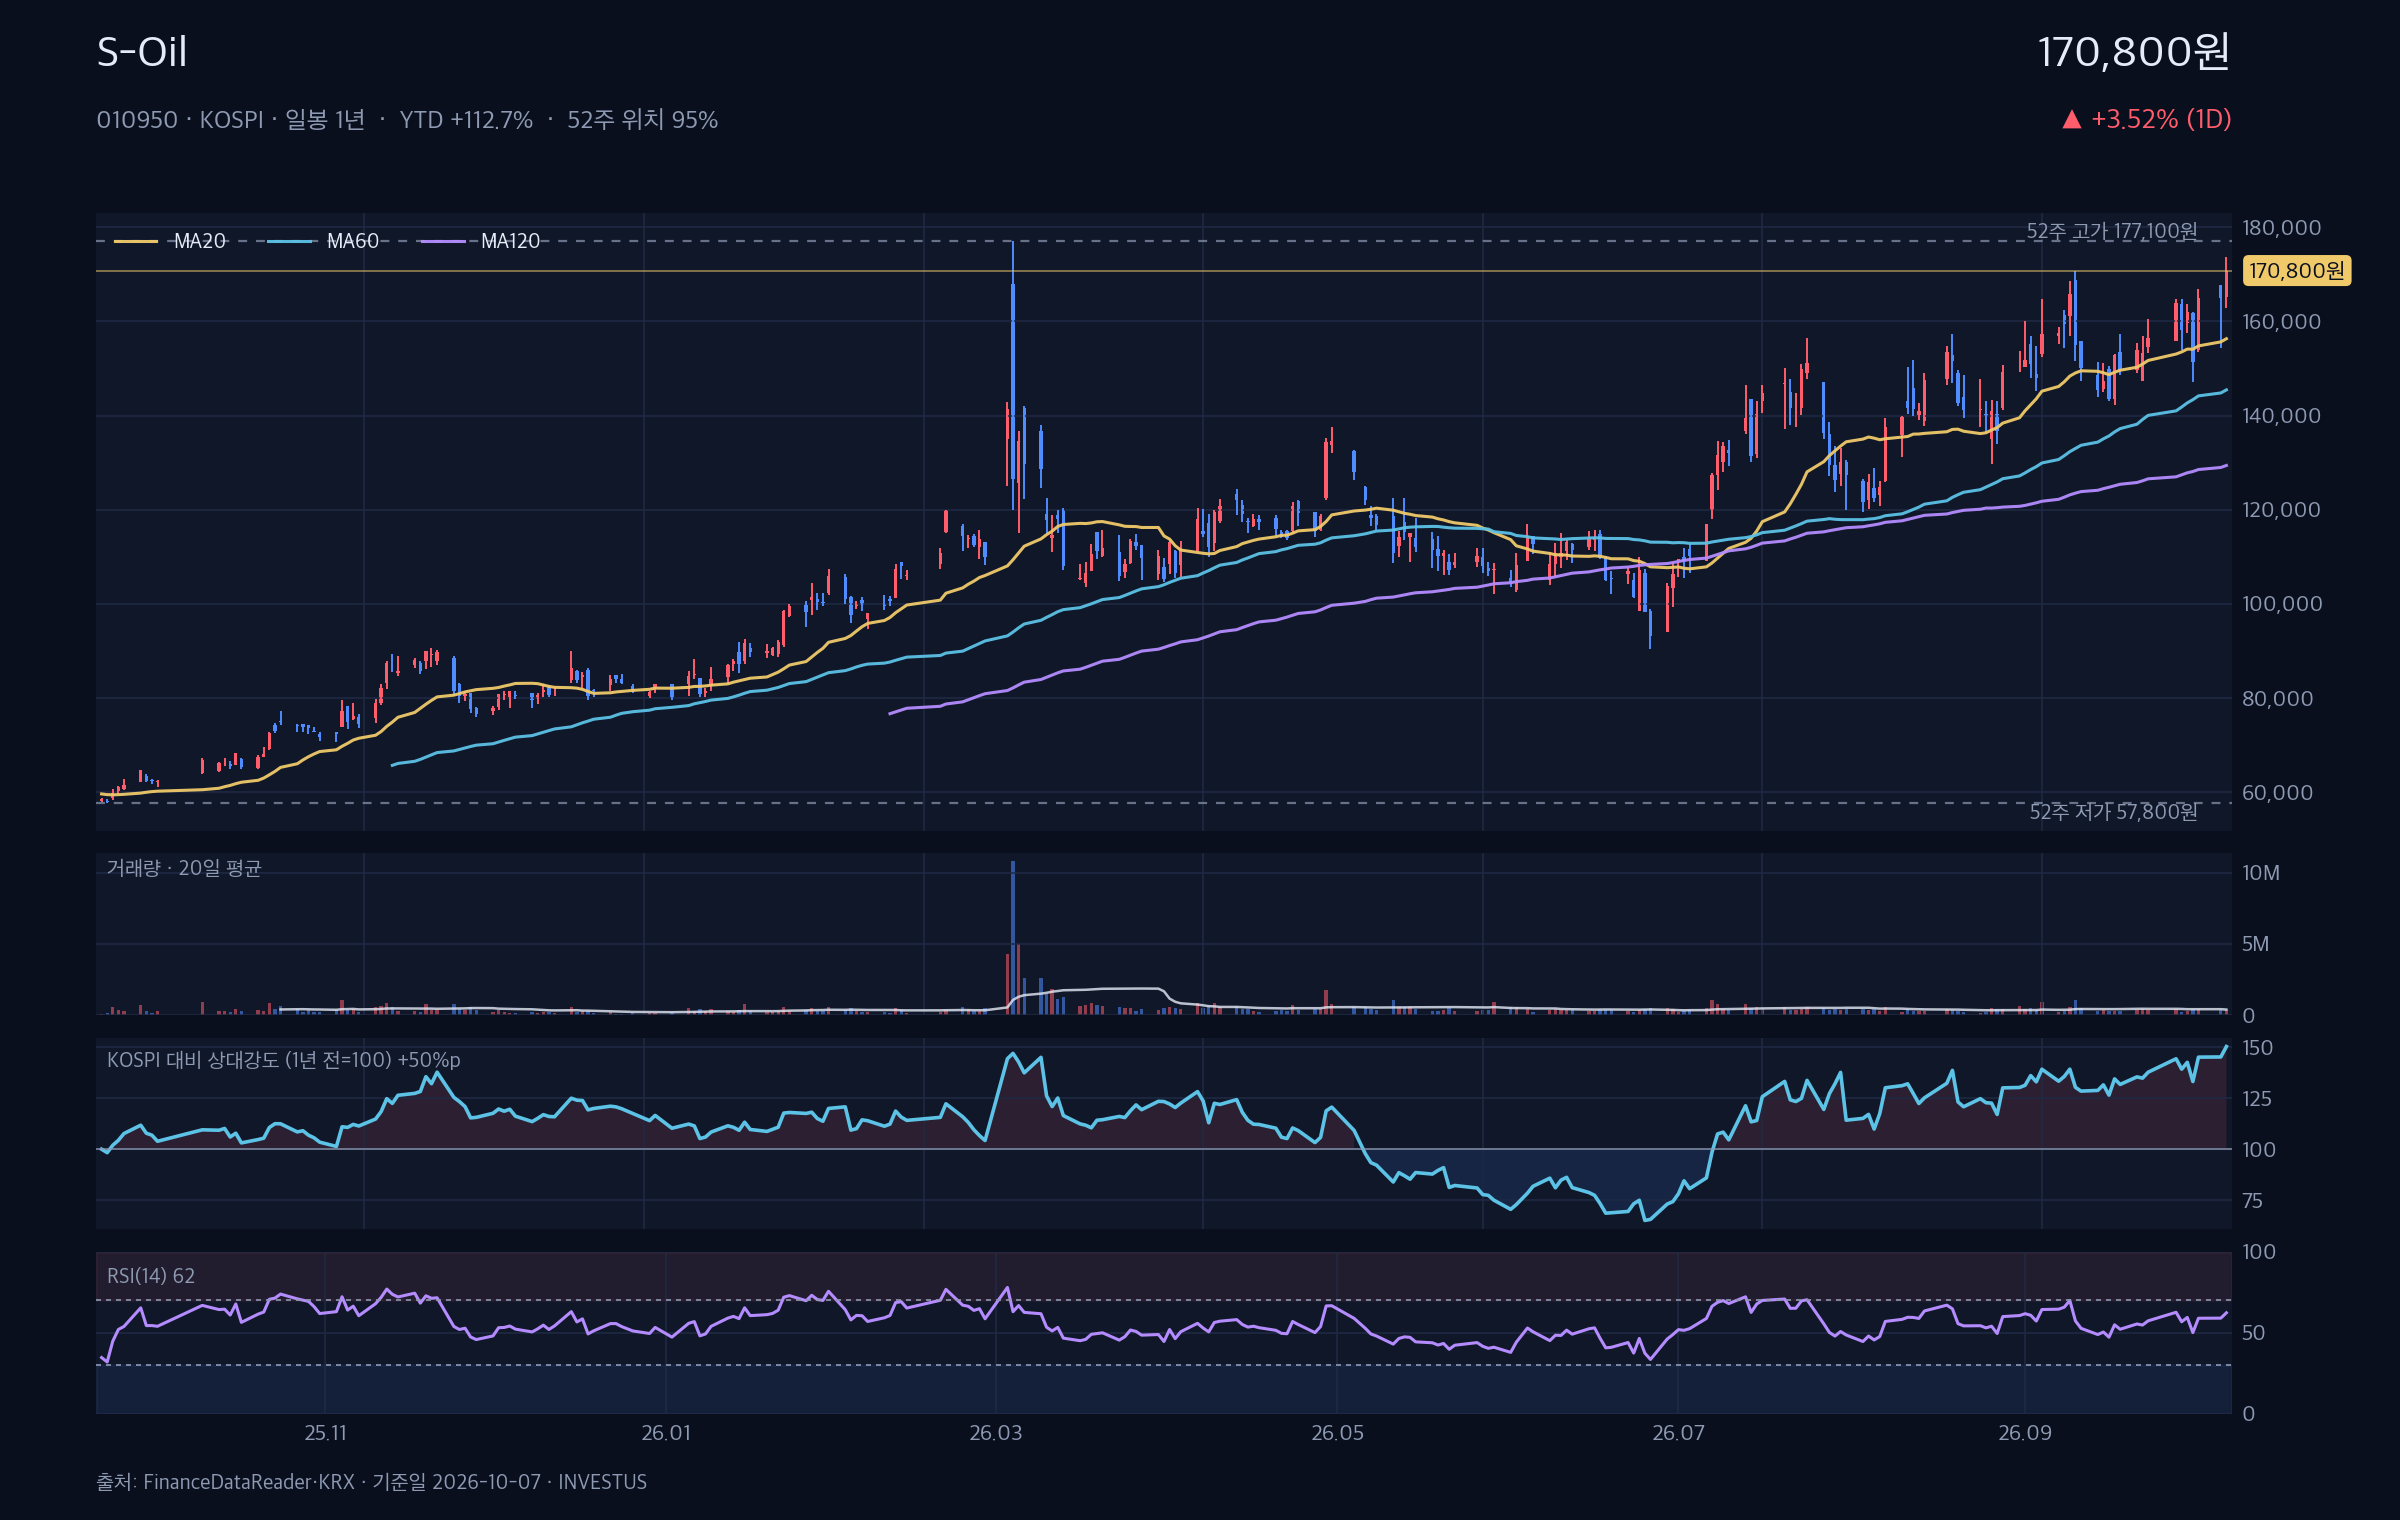Click the 80,000 price axis label
Screen dimensions: 2400x1520
coord(2277,699)
